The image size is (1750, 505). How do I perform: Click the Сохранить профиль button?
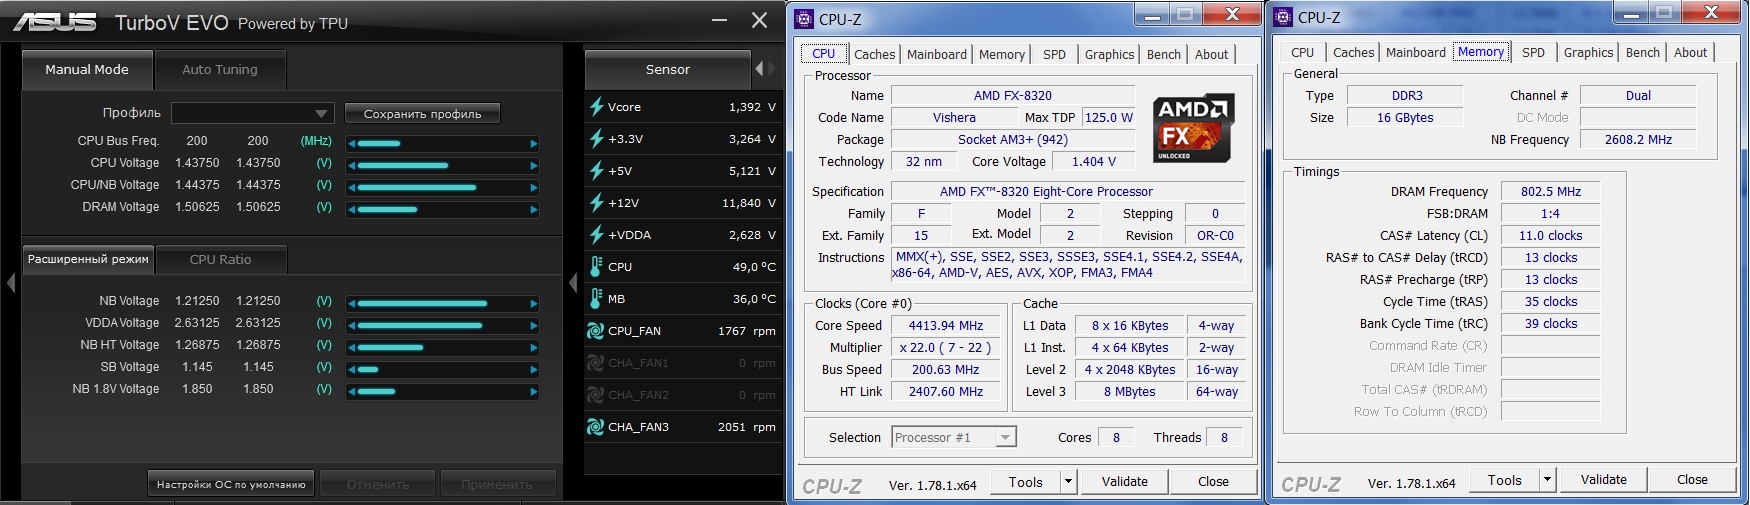[422, 114]
